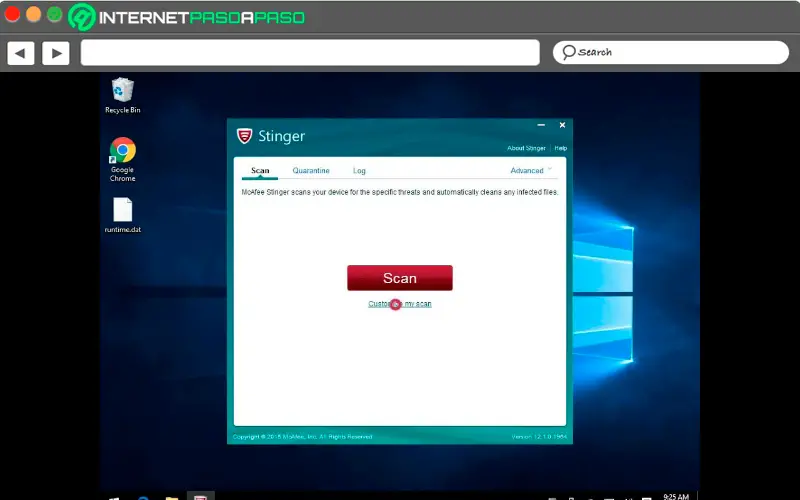Select the Google Chrome desktop shortcut
This screenshot has width=800, height=500.
click(122, 159)
